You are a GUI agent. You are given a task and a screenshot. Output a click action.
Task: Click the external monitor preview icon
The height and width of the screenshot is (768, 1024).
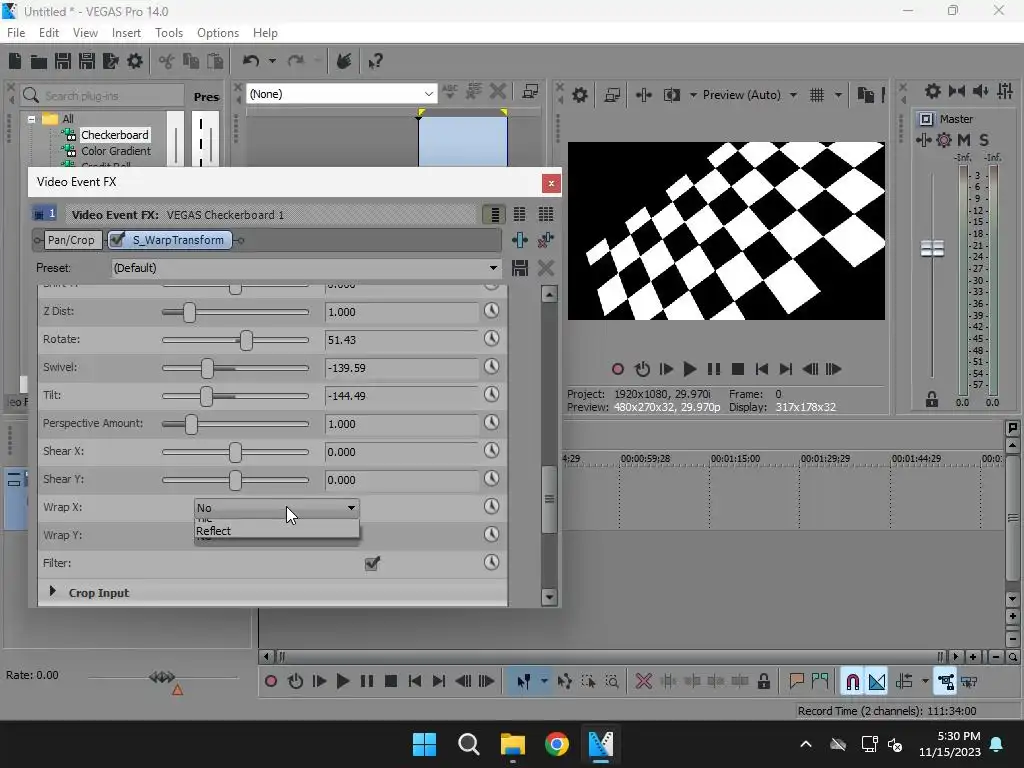[612, 95]
